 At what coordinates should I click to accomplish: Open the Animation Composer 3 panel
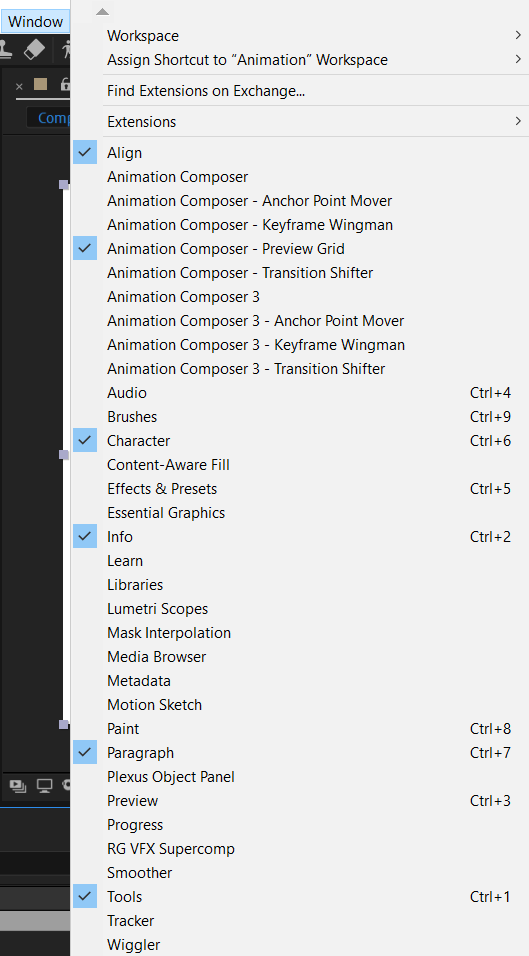pyautogui.click(x=299, y=297)
